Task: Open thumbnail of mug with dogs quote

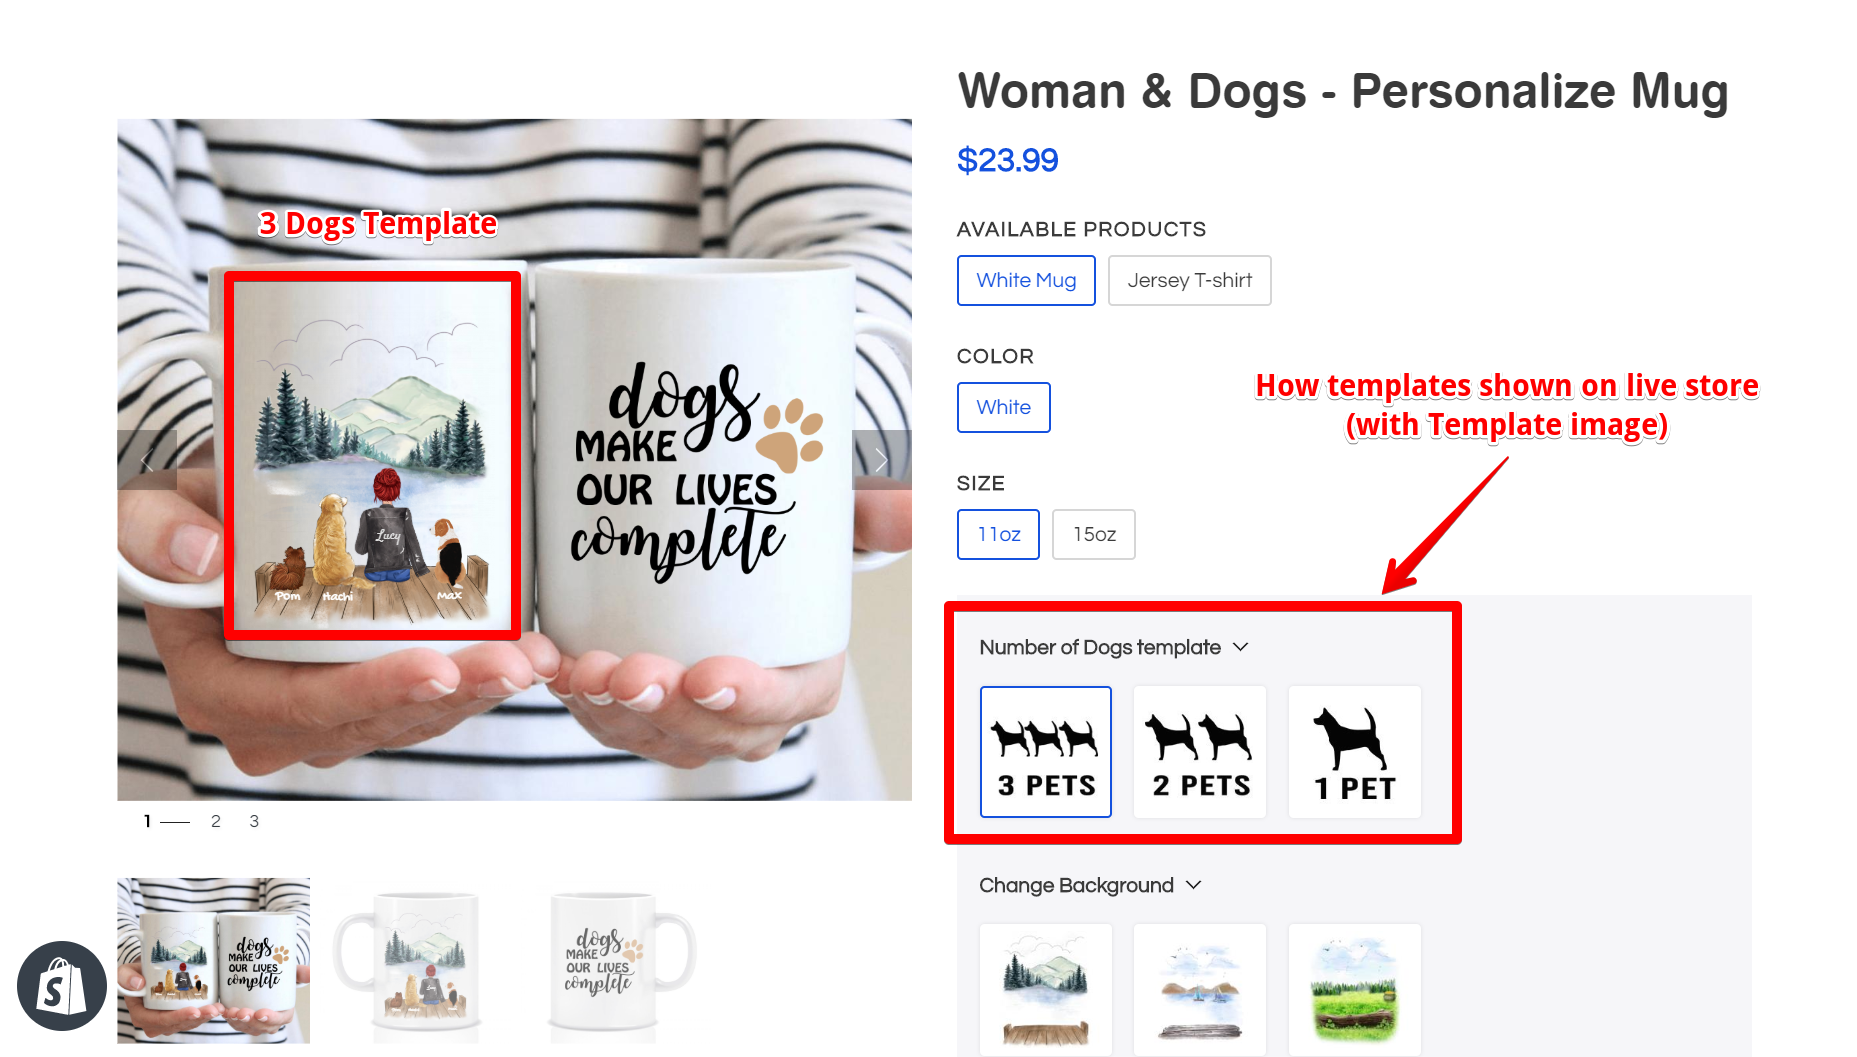Action: [620, 961]
